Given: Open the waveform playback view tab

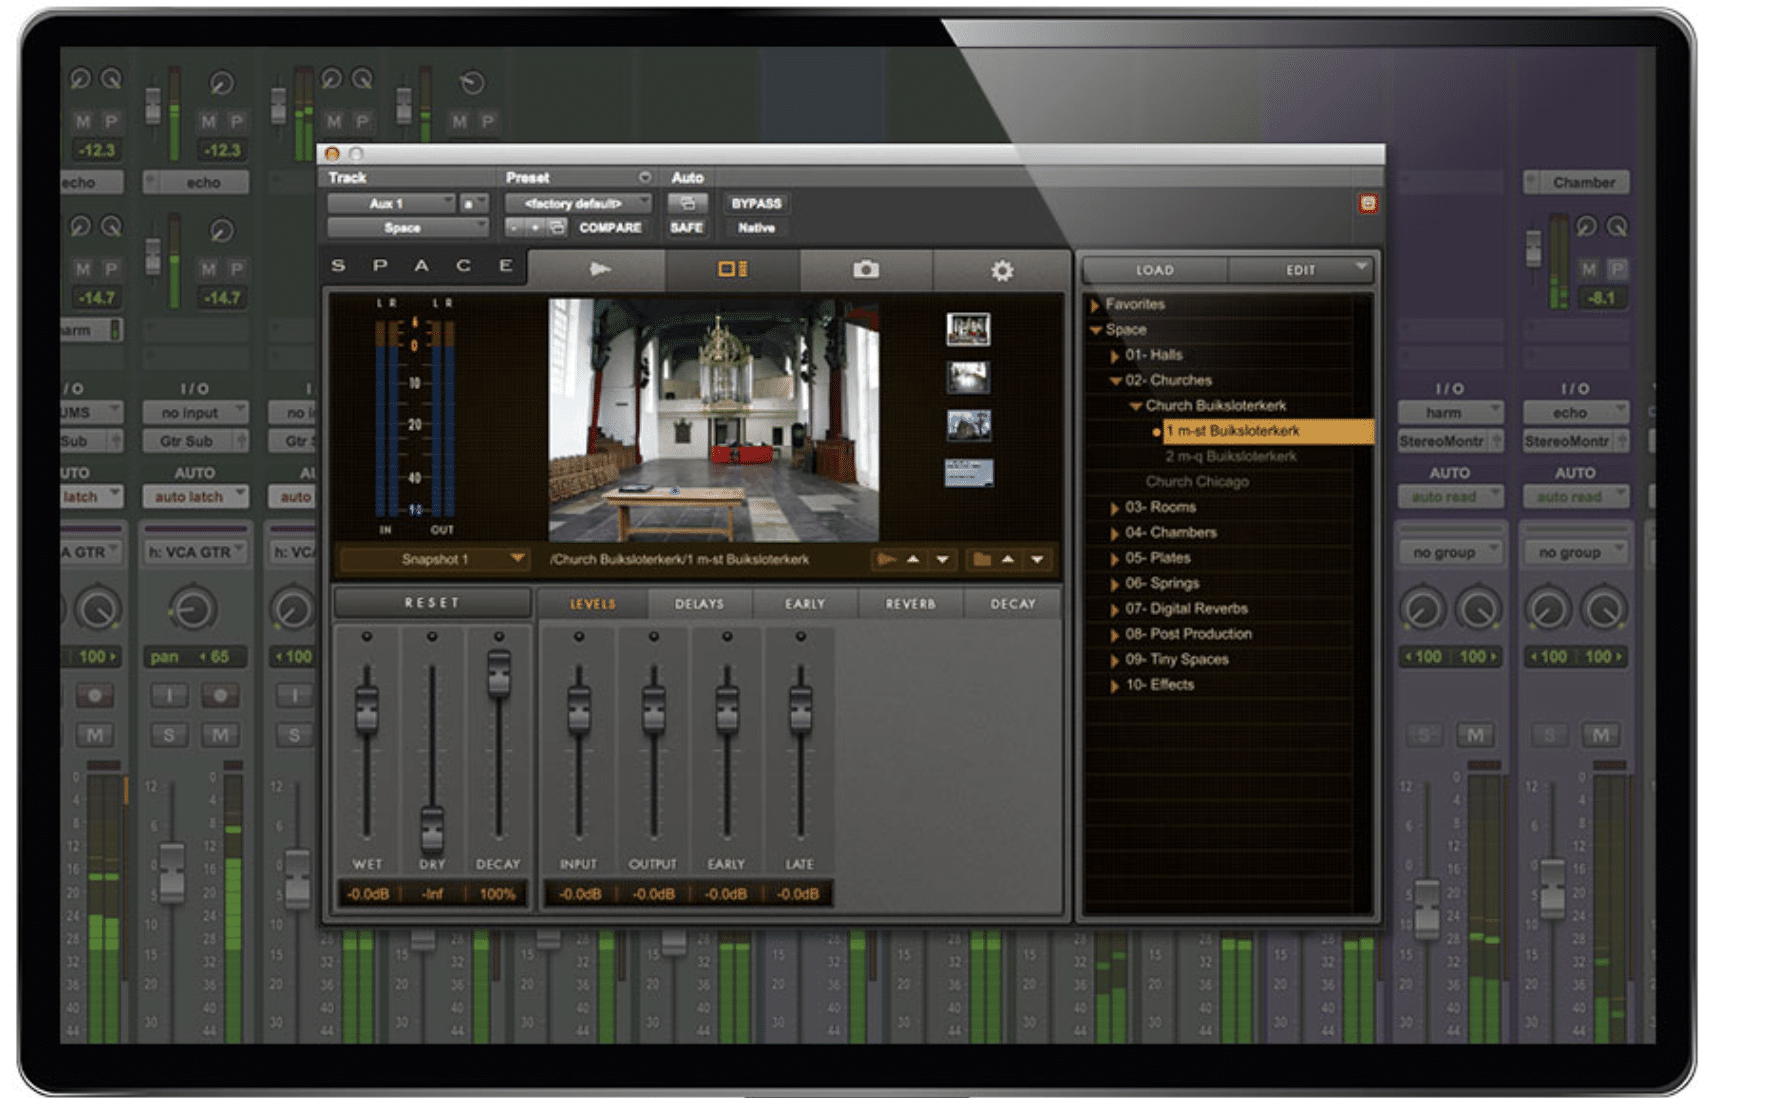Looking at the screenshot, I should click(x=598, y=269).
